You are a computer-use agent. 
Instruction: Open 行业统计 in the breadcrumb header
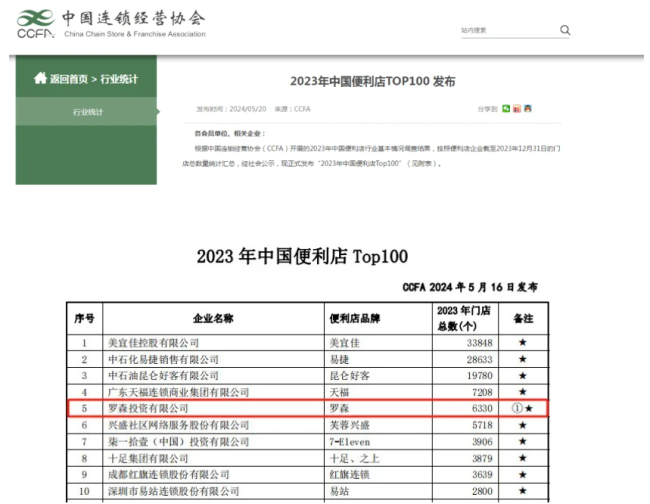(120, 79)
